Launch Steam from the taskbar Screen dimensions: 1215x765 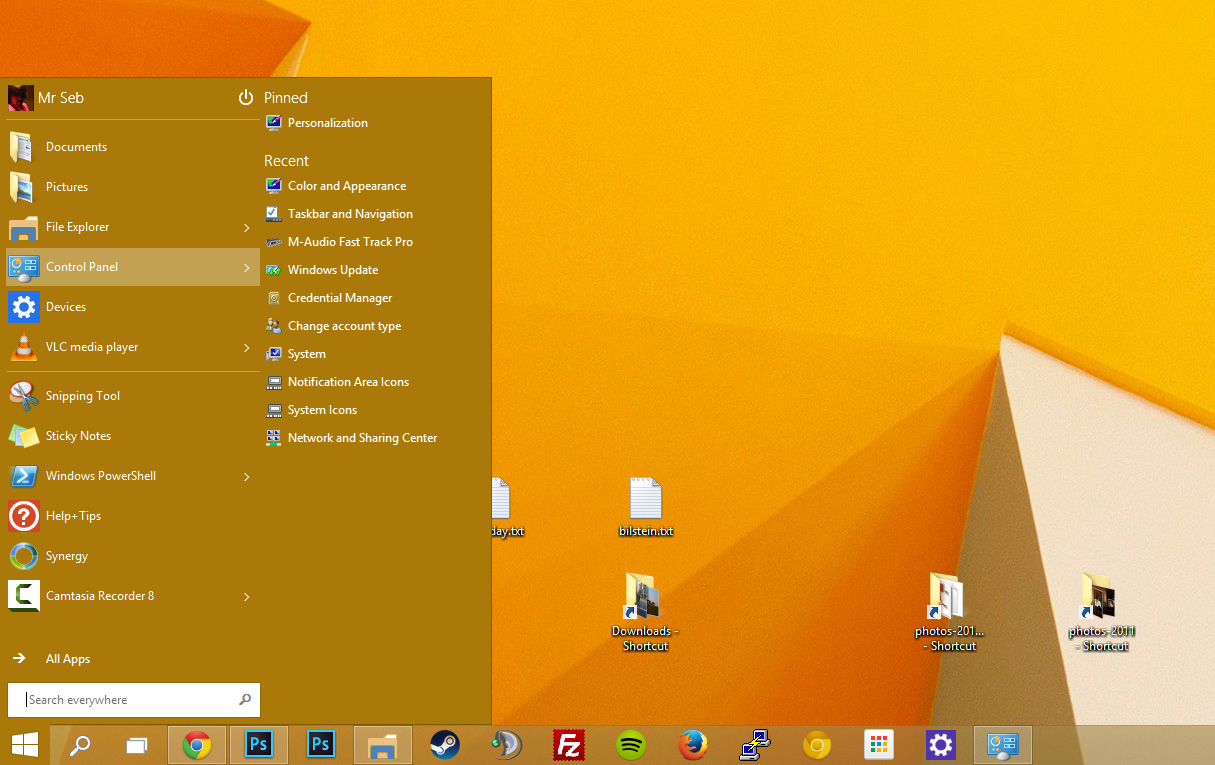point(445,745)
